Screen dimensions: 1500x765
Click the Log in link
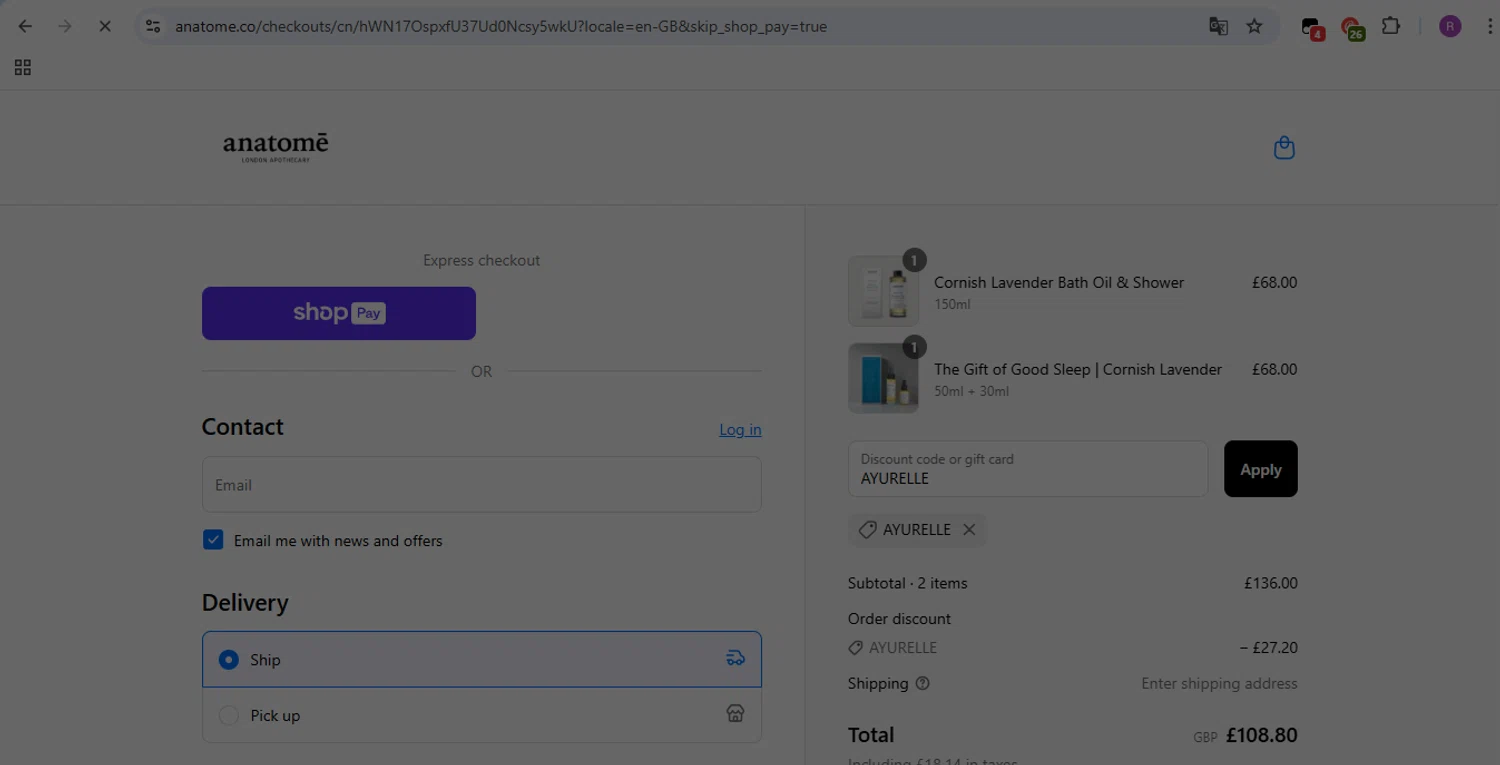[x=740, y=429]
